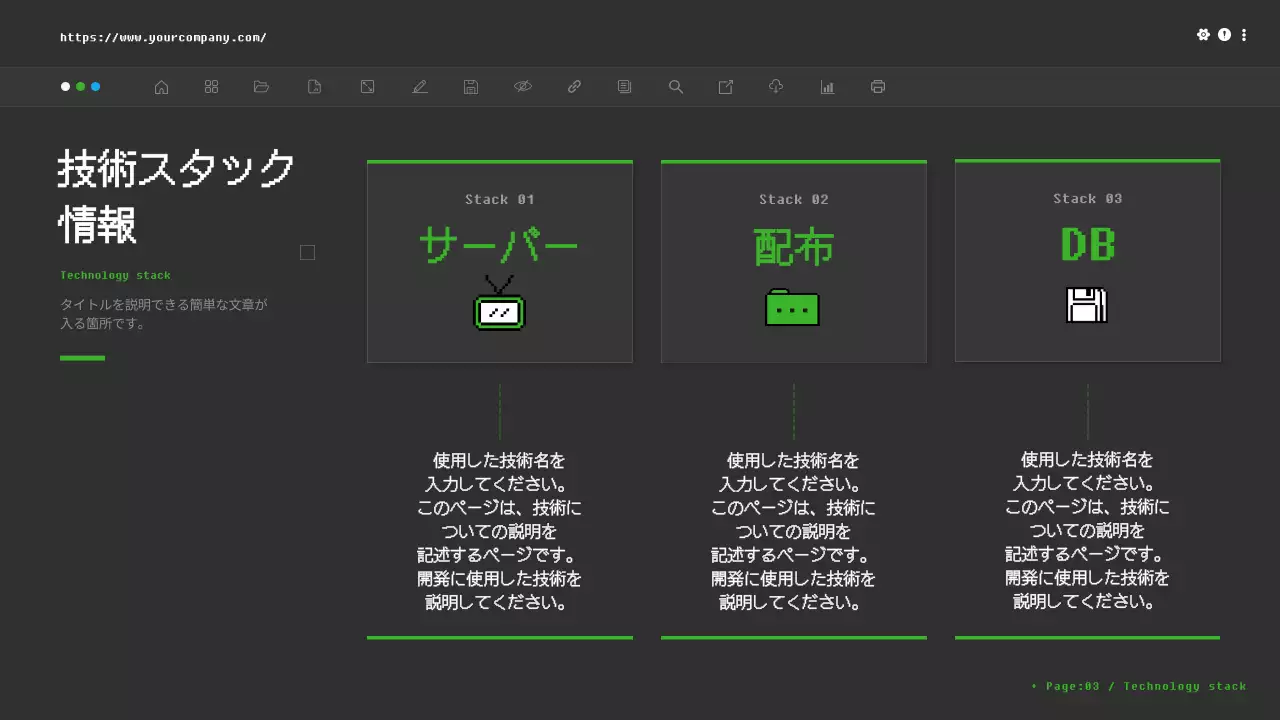Click the bar chart analytics icon

click(x=827, y=87)
